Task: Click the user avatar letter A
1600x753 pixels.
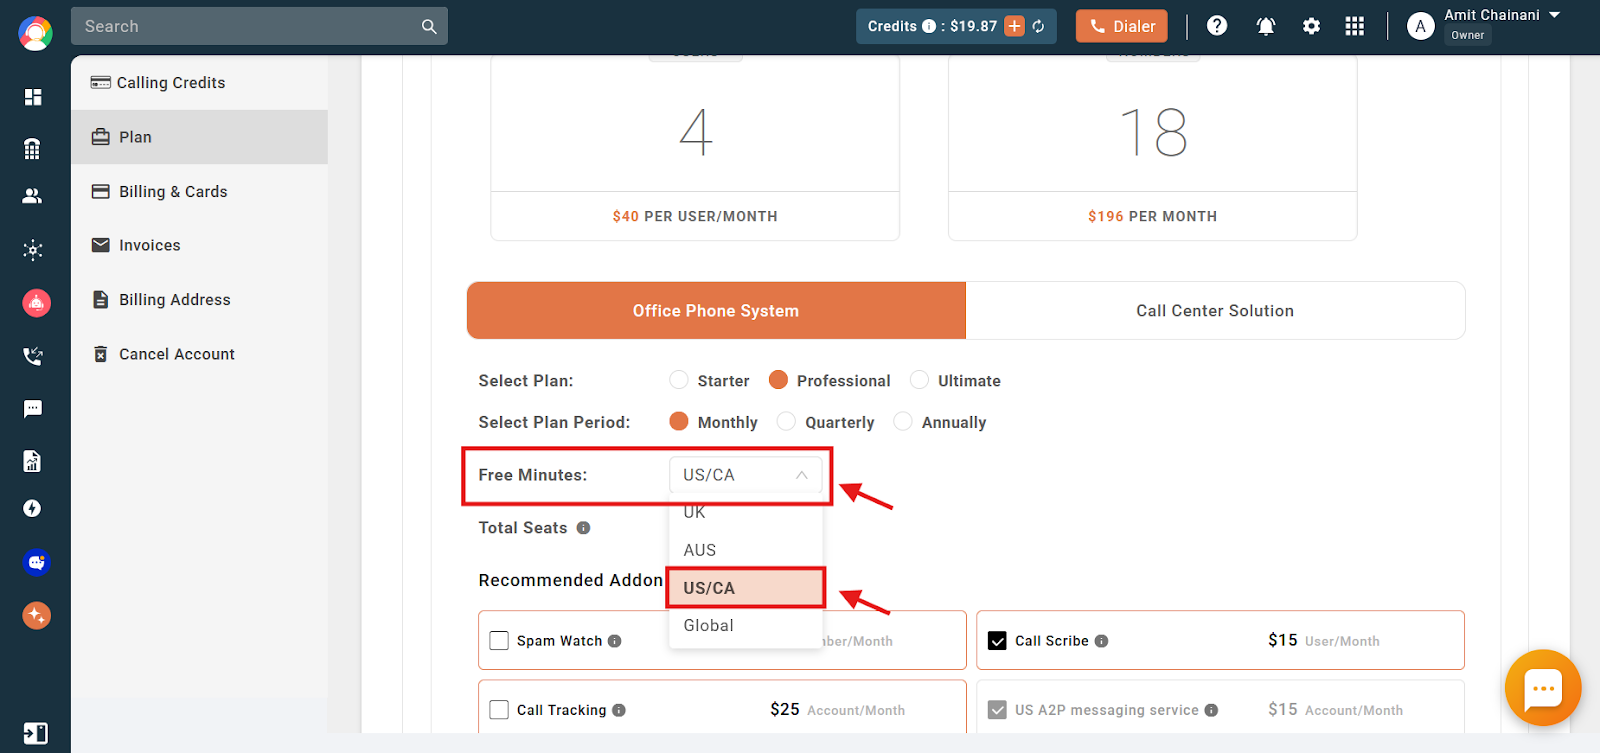Action: point(1421,27)
